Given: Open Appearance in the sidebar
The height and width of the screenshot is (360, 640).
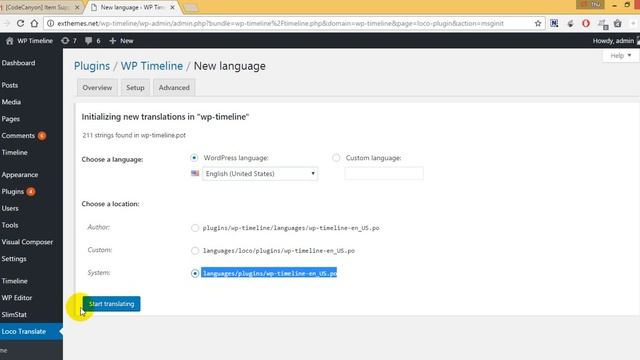Looking at the screenshot, I should point(20,175).
